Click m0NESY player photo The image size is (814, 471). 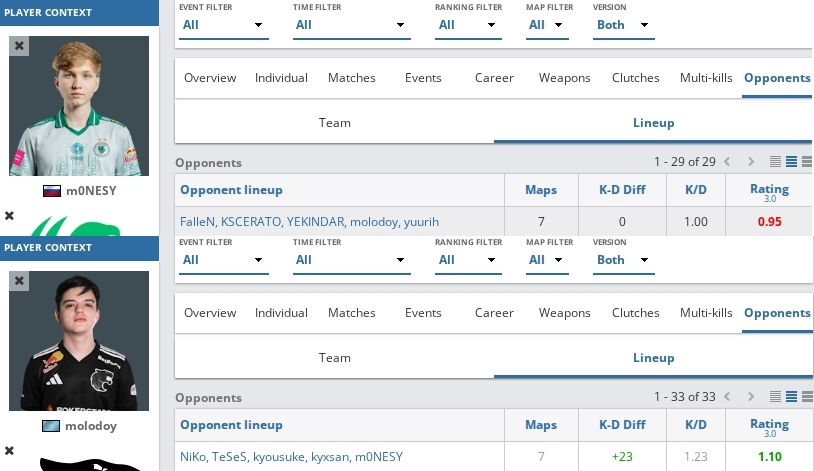coord(79,106)
